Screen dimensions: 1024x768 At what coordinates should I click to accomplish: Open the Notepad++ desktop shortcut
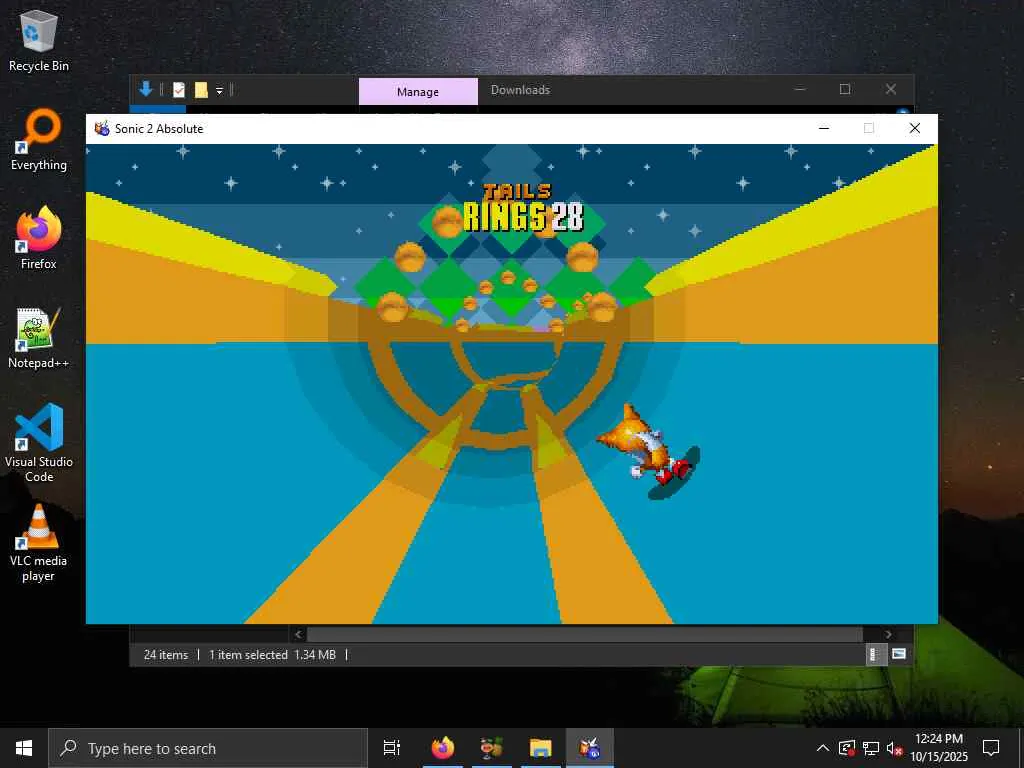pos(39,338)
